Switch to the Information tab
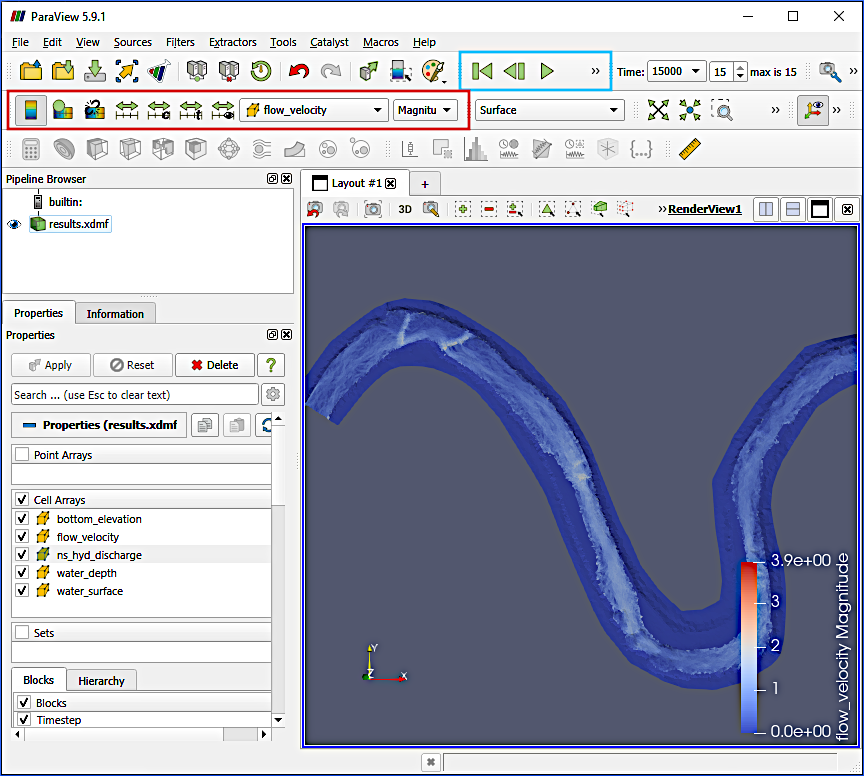Screen dimensions: 864x776 click(x=115, y=313)
